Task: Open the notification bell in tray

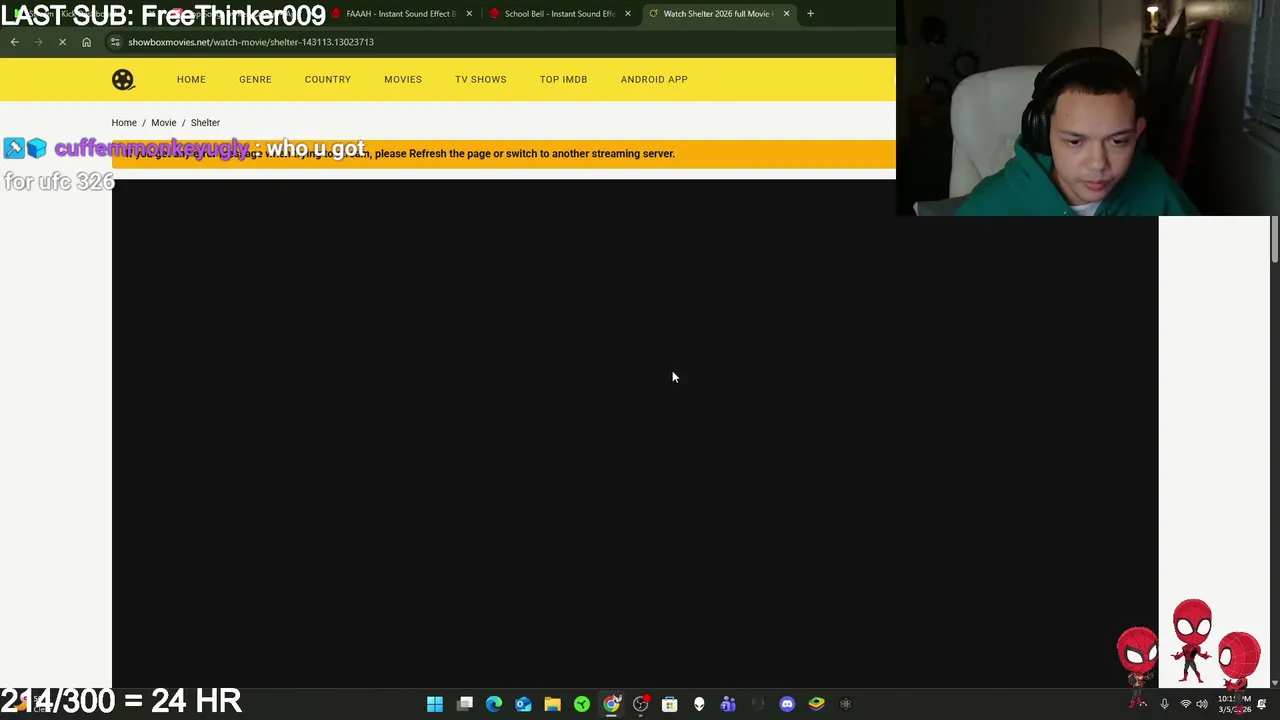Action: [x=1262, y=704]
